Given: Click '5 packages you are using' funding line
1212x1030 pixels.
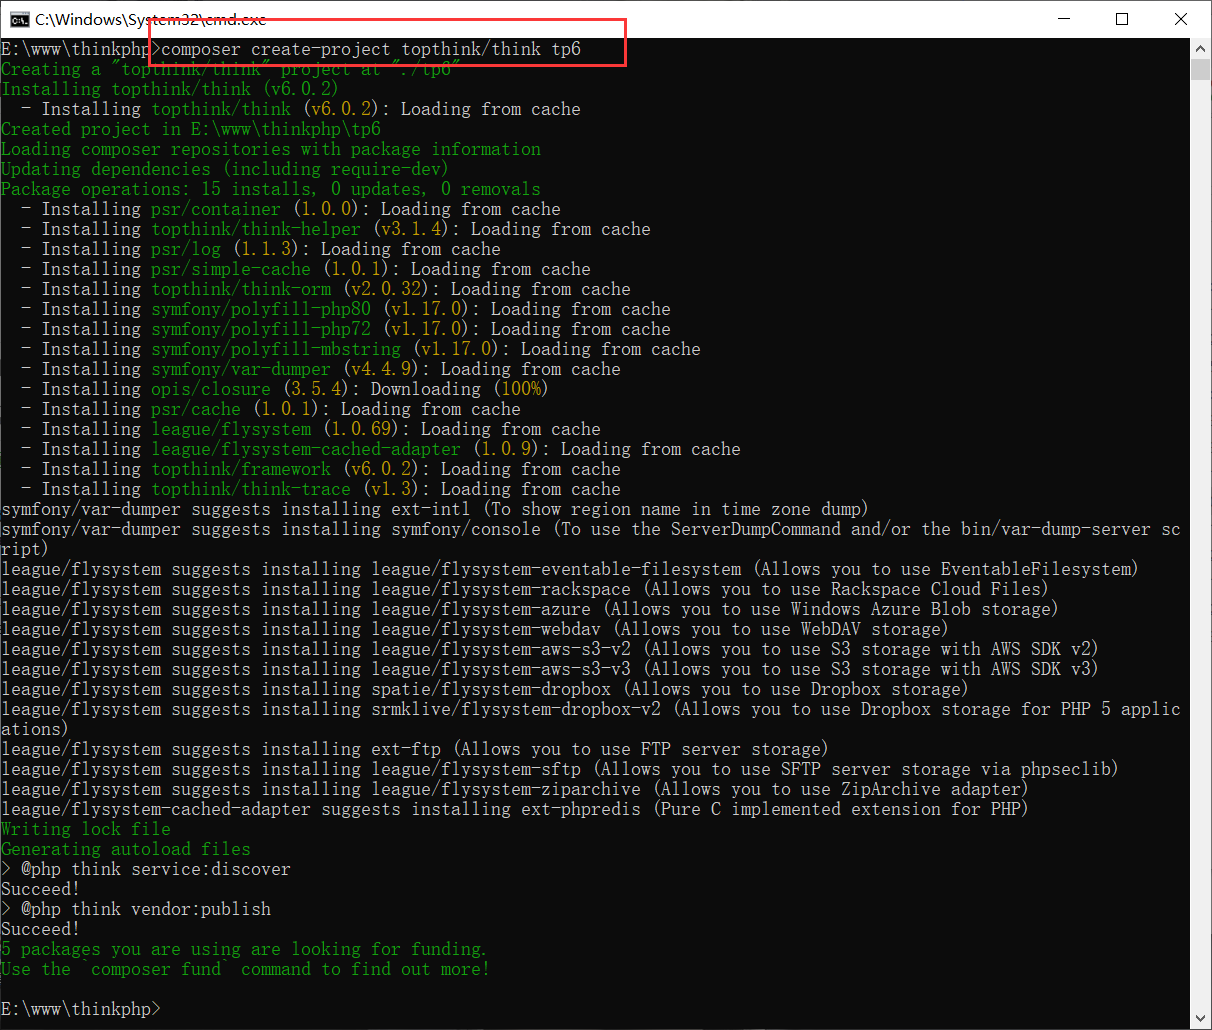Looking at the screenshot, I should (244, 949).
